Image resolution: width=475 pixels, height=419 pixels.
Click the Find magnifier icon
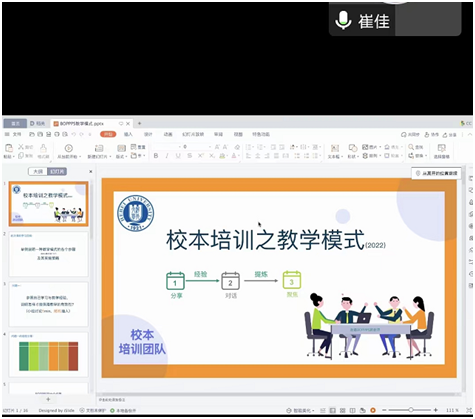(x=411, y=147)
